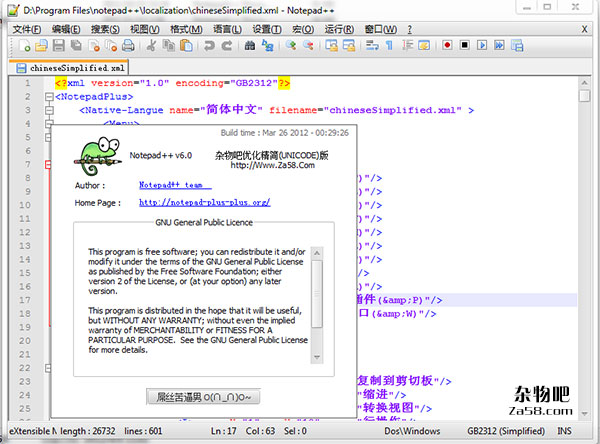This screenshot has width=600, height=444.
Task: Toggle synchronized horizontal scrolling icon
Action: (x=349, y=46)
